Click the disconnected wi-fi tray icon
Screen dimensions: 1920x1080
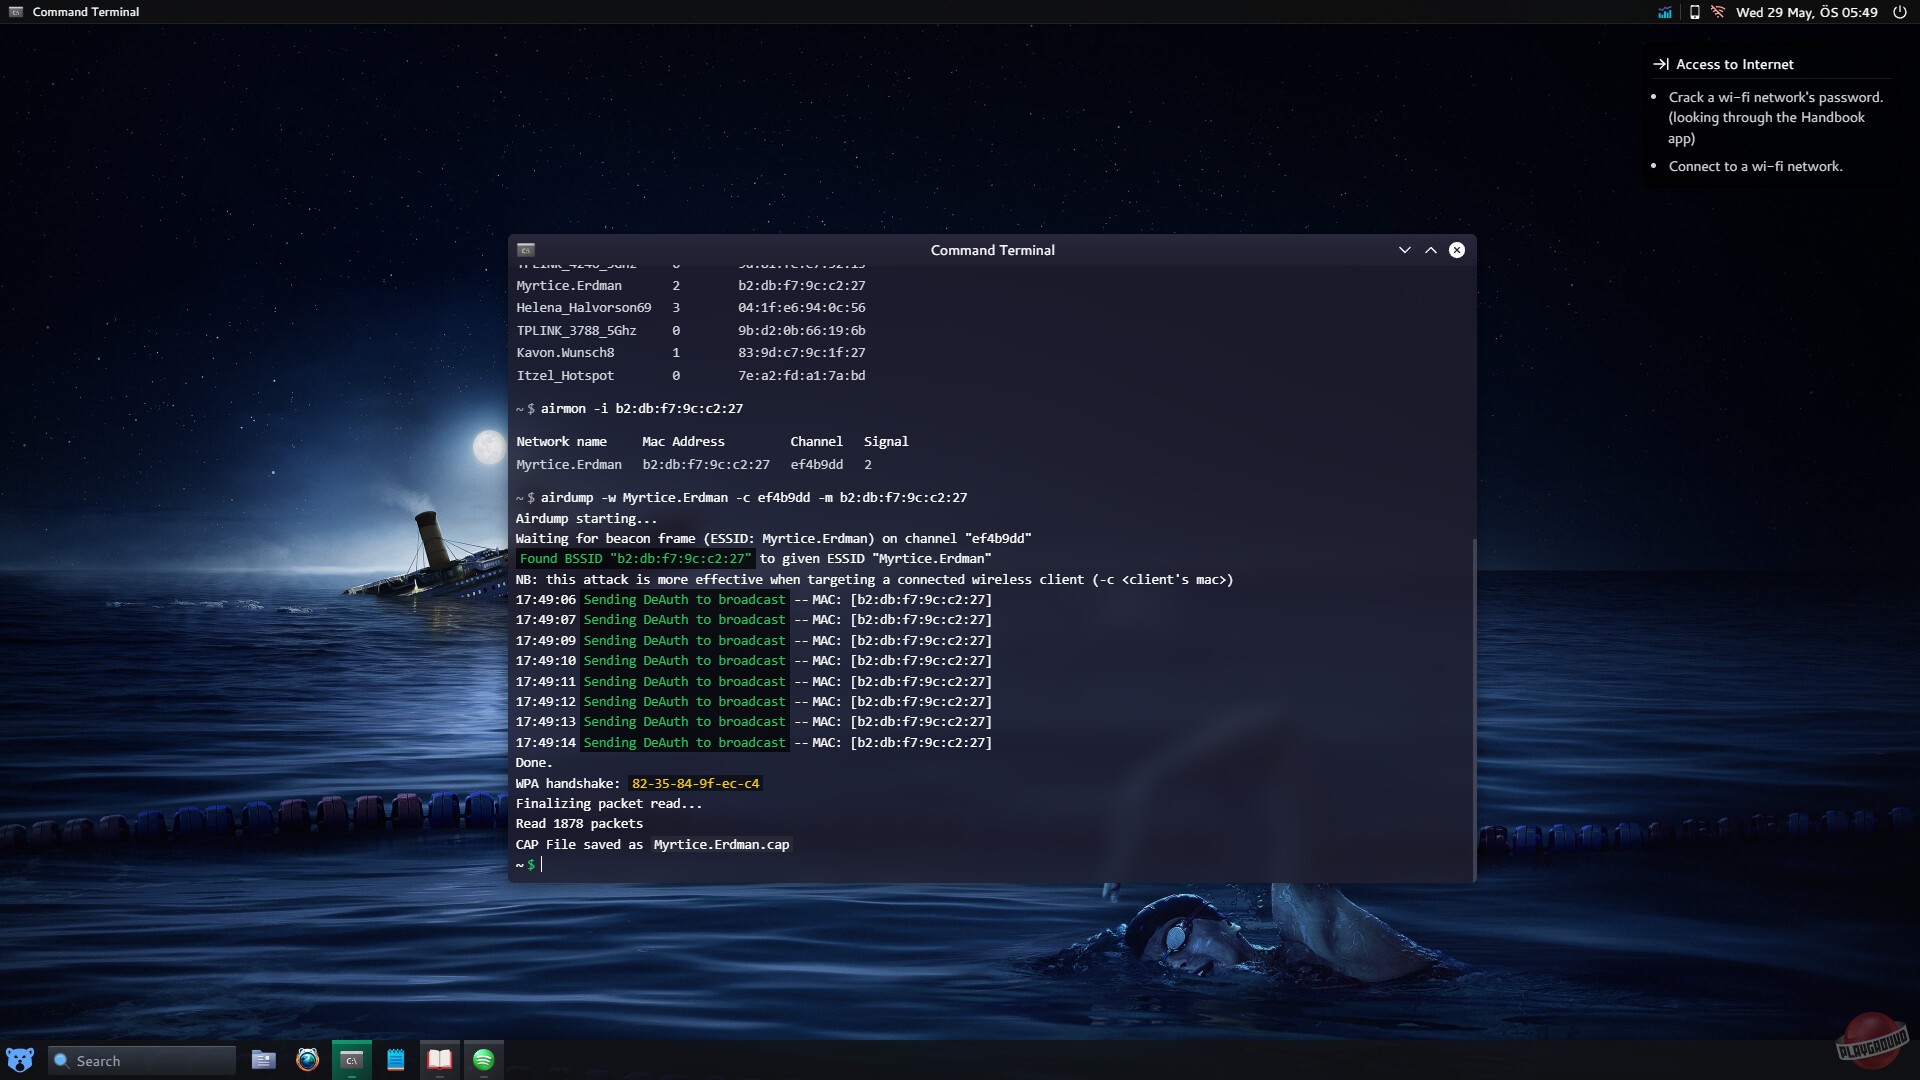pyautogui.click(x=1718, y=12)
